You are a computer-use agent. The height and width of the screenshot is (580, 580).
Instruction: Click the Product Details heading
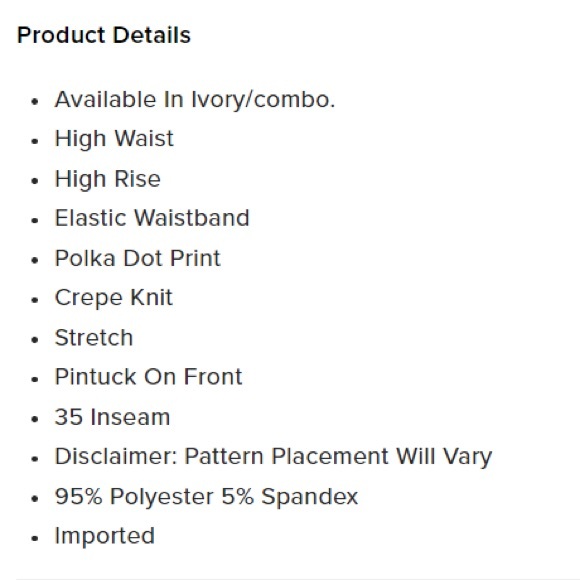(x=104, y=35)
